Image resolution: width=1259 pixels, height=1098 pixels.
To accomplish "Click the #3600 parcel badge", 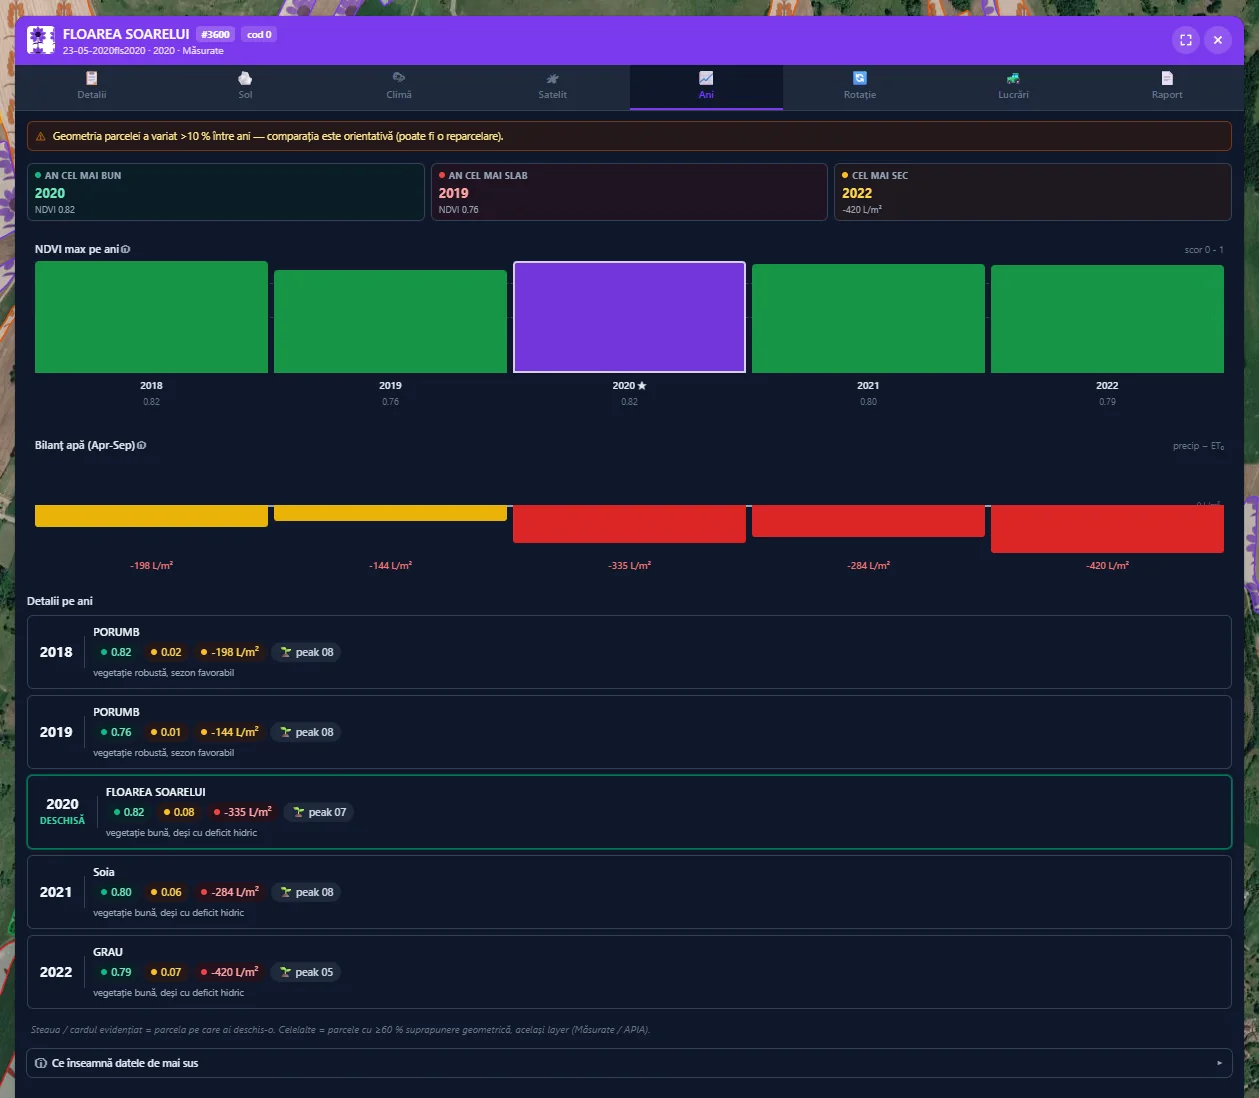I will click(x=216, y=34).
